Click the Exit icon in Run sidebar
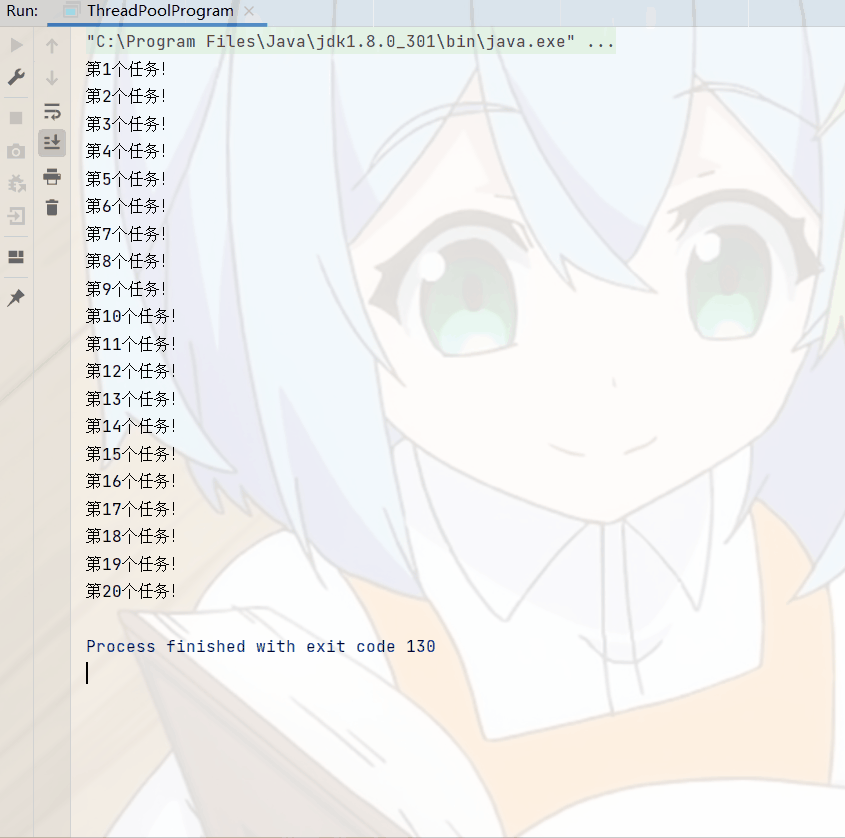The height and width of the screenshot is (838, 845). (16, 216)
